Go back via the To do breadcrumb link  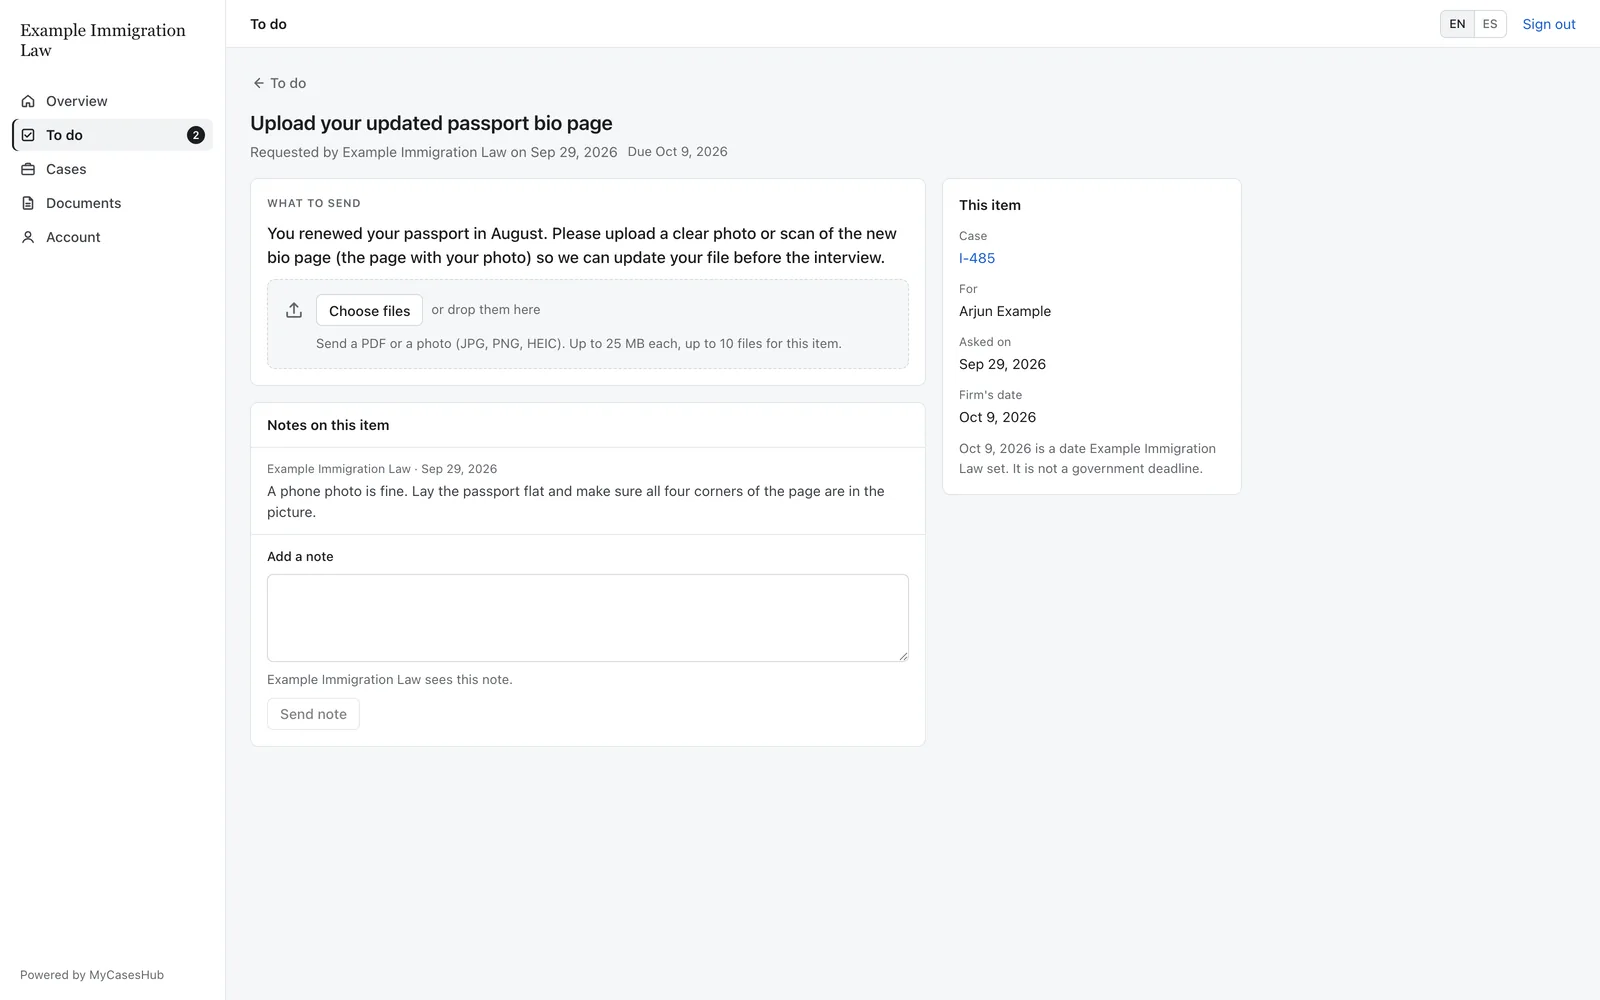[x=279, y=83]
